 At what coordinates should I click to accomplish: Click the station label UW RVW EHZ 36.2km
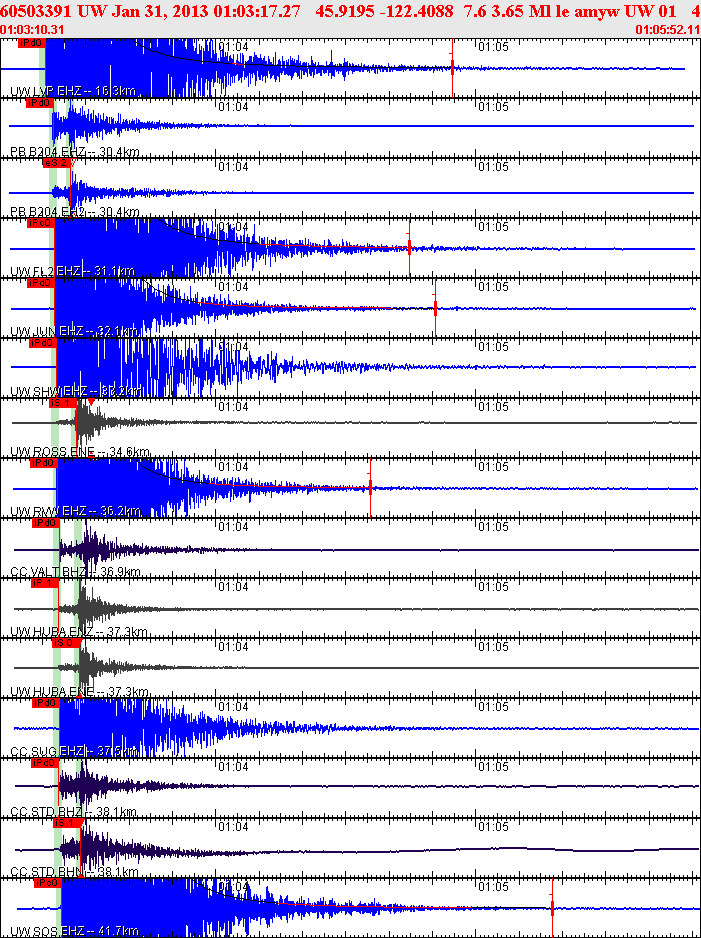pos(75,511)
